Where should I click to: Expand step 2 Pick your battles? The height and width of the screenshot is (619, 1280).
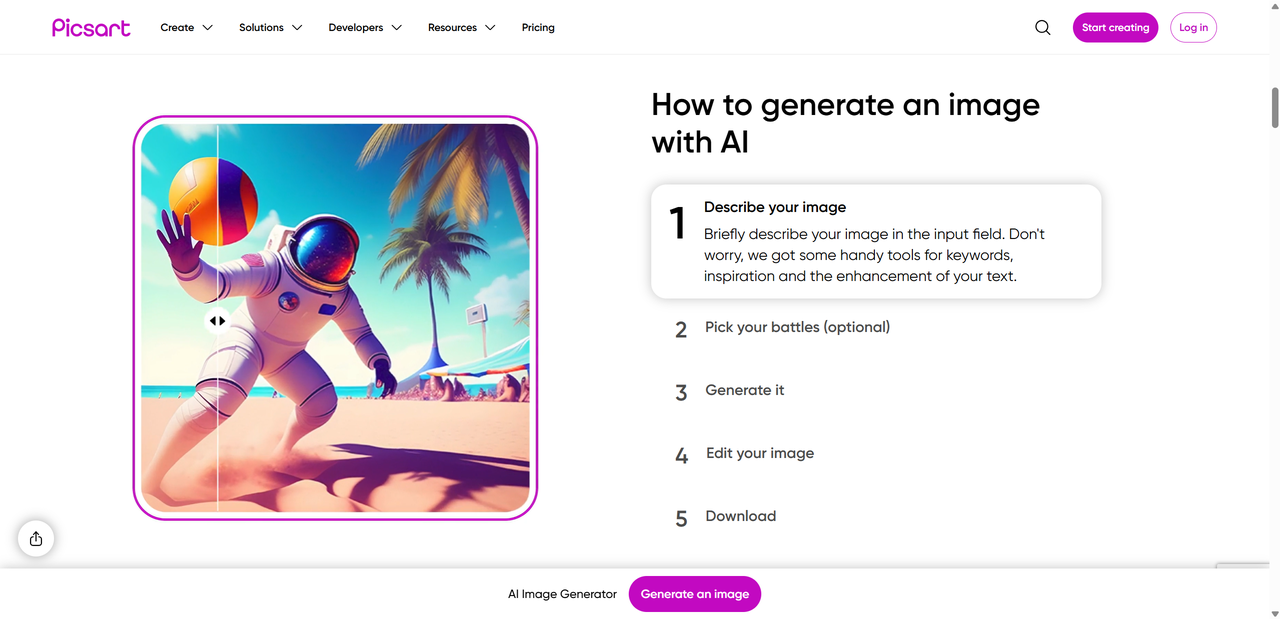pos(797,327)
